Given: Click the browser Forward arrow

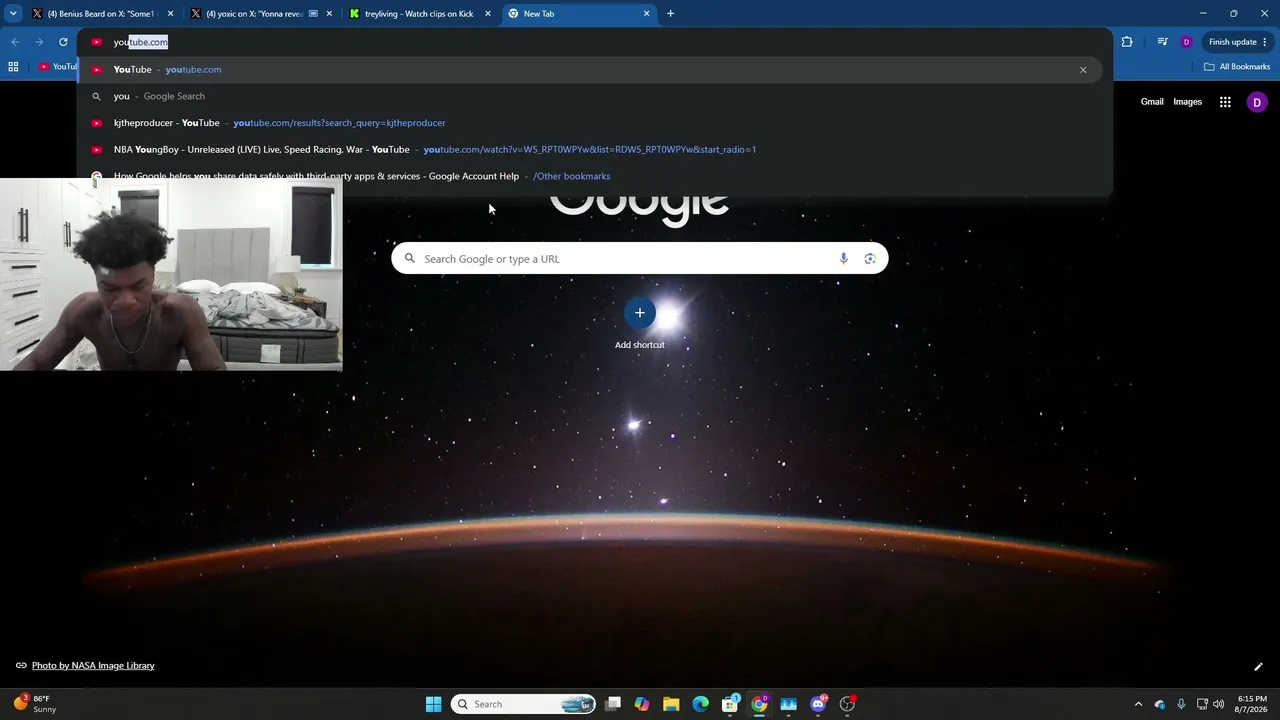Looking at the screenshot, I should pyautogui.click(x=39, y=42).
